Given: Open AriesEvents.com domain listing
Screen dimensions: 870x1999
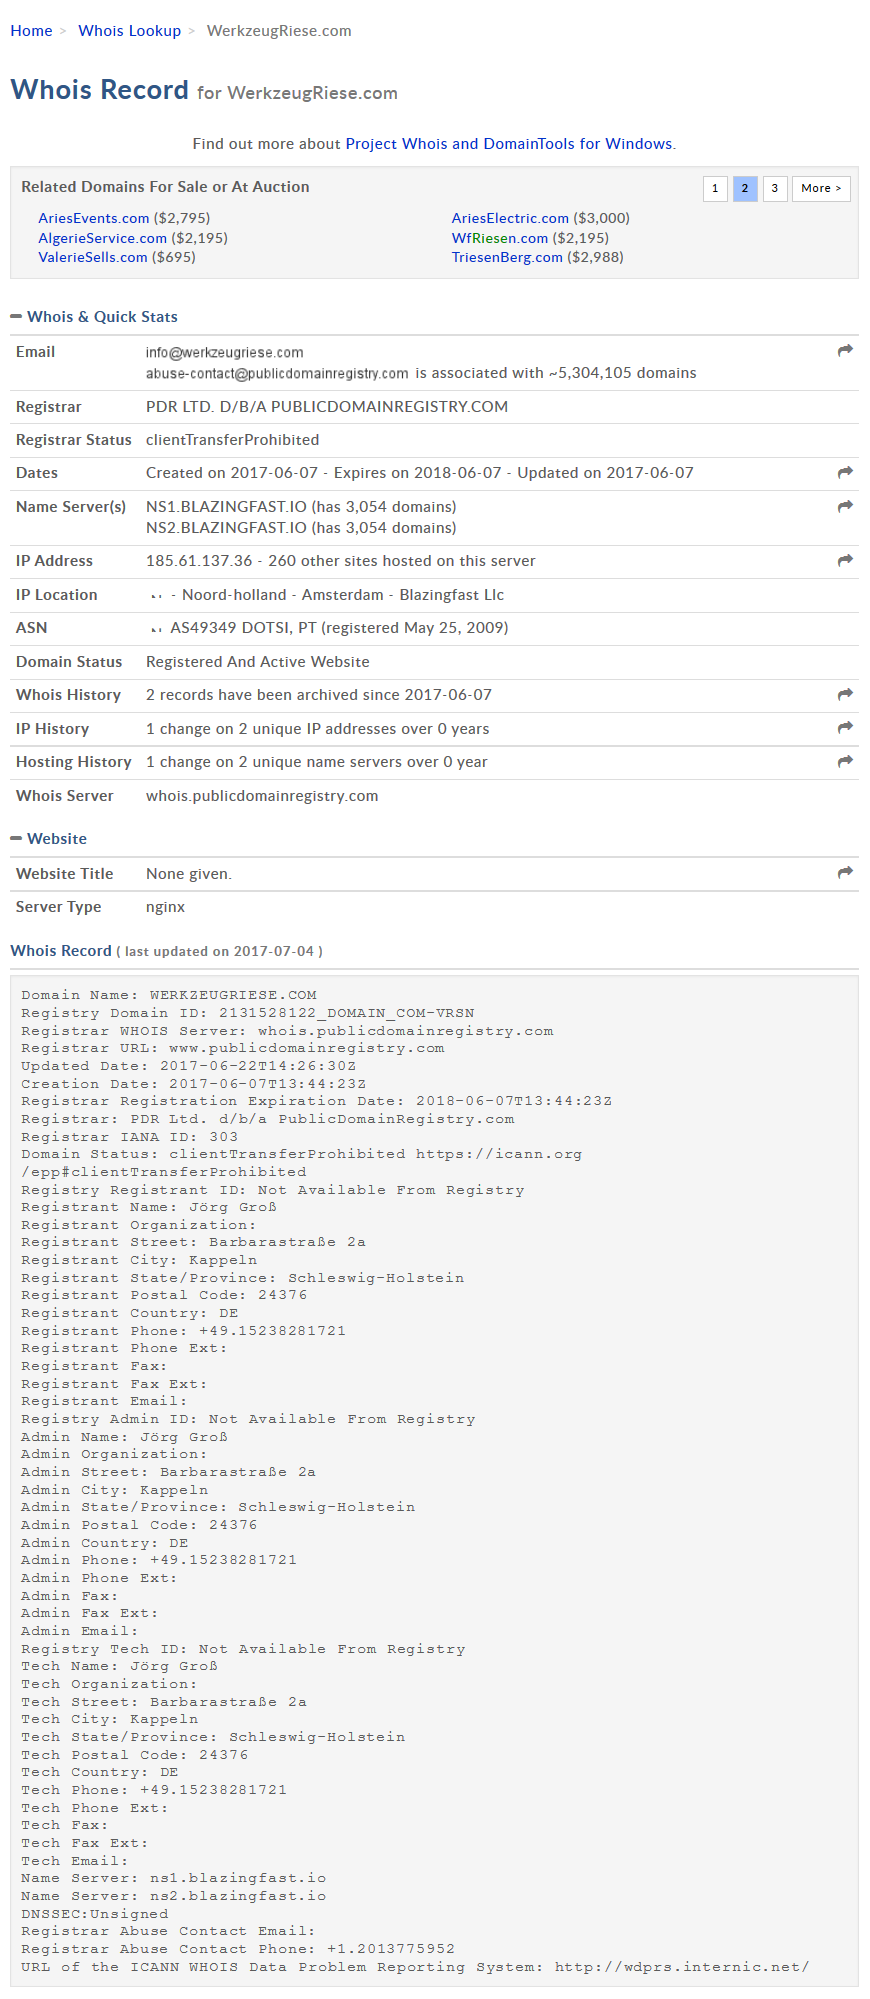Looking at the screenshot, I should point(94,218).
